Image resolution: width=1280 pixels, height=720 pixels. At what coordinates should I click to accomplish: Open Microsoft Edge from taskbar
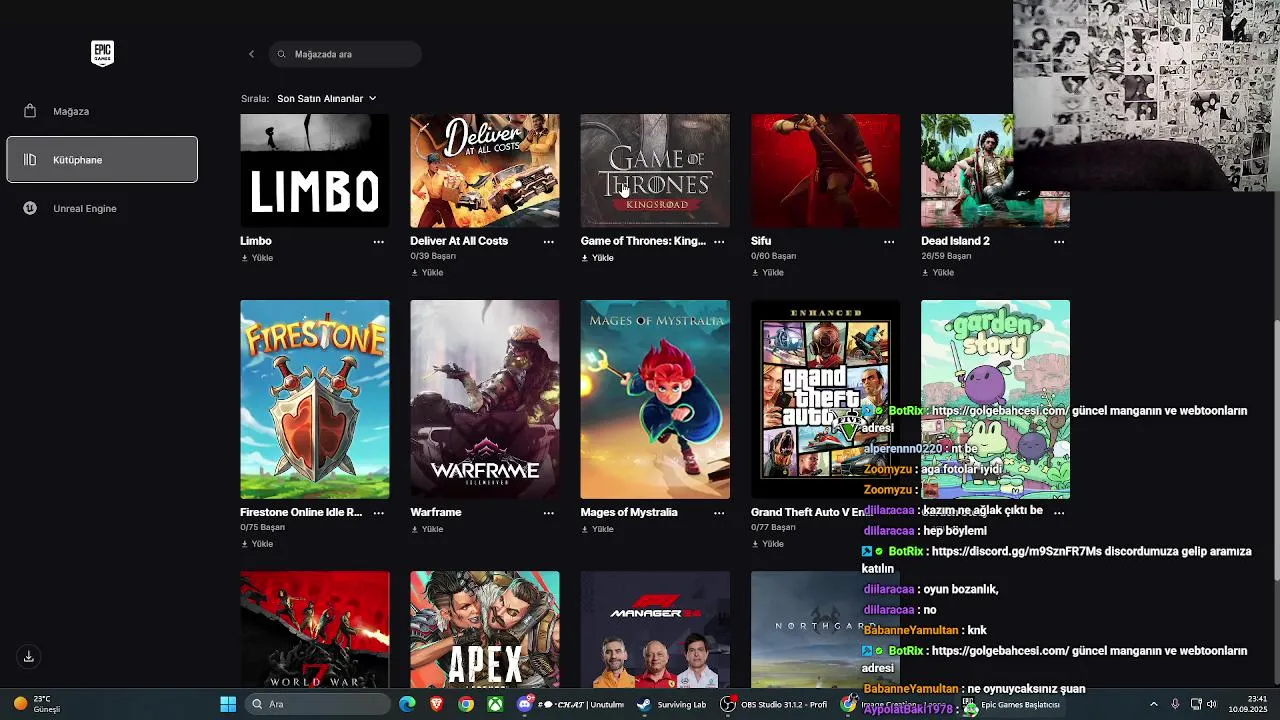407,704
